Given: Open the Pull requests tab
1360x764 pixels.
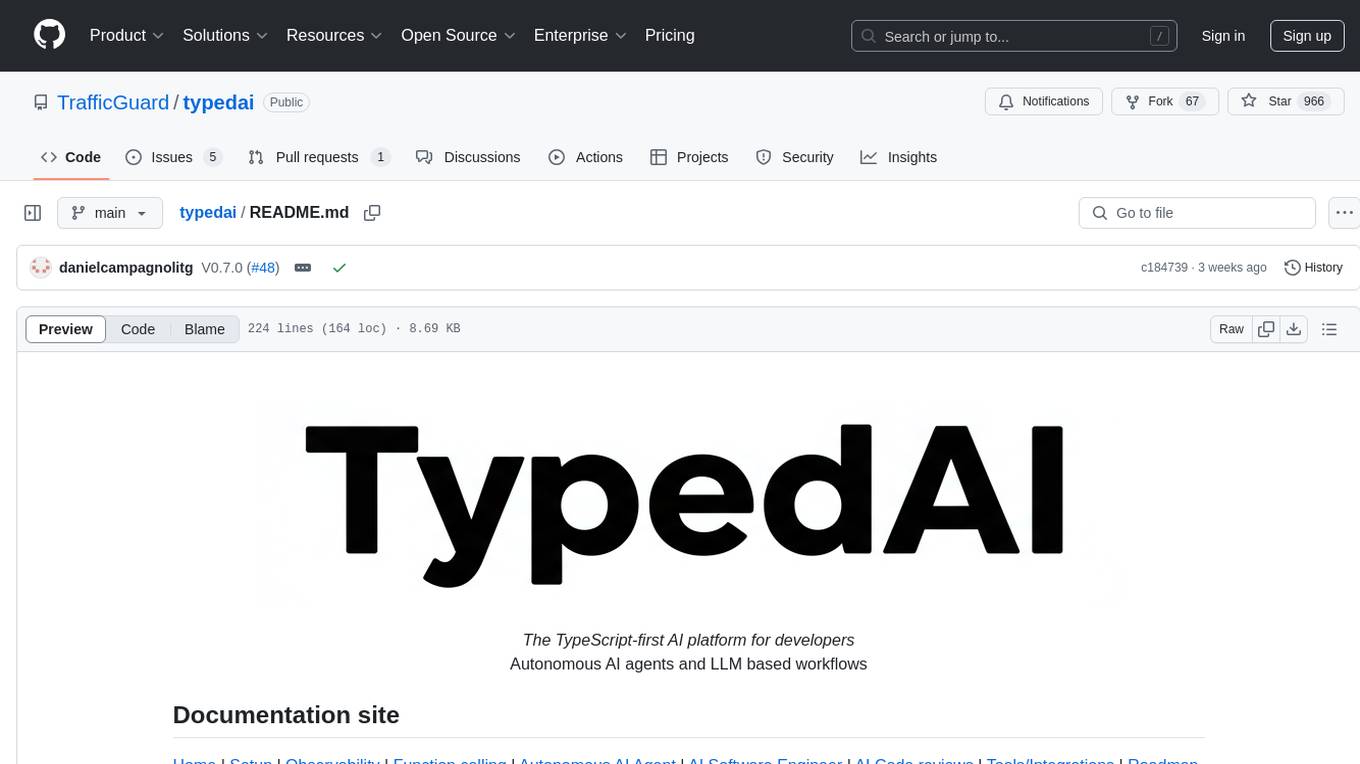Looking at the screenshot, I should [318, 157].
